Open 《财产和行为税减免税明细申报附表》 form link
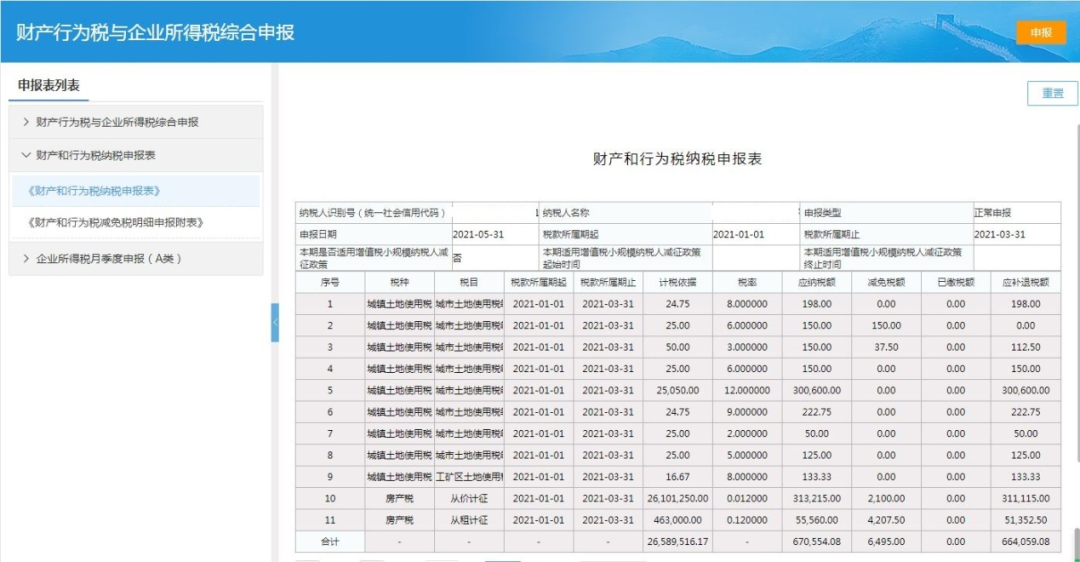 (136, 222)
